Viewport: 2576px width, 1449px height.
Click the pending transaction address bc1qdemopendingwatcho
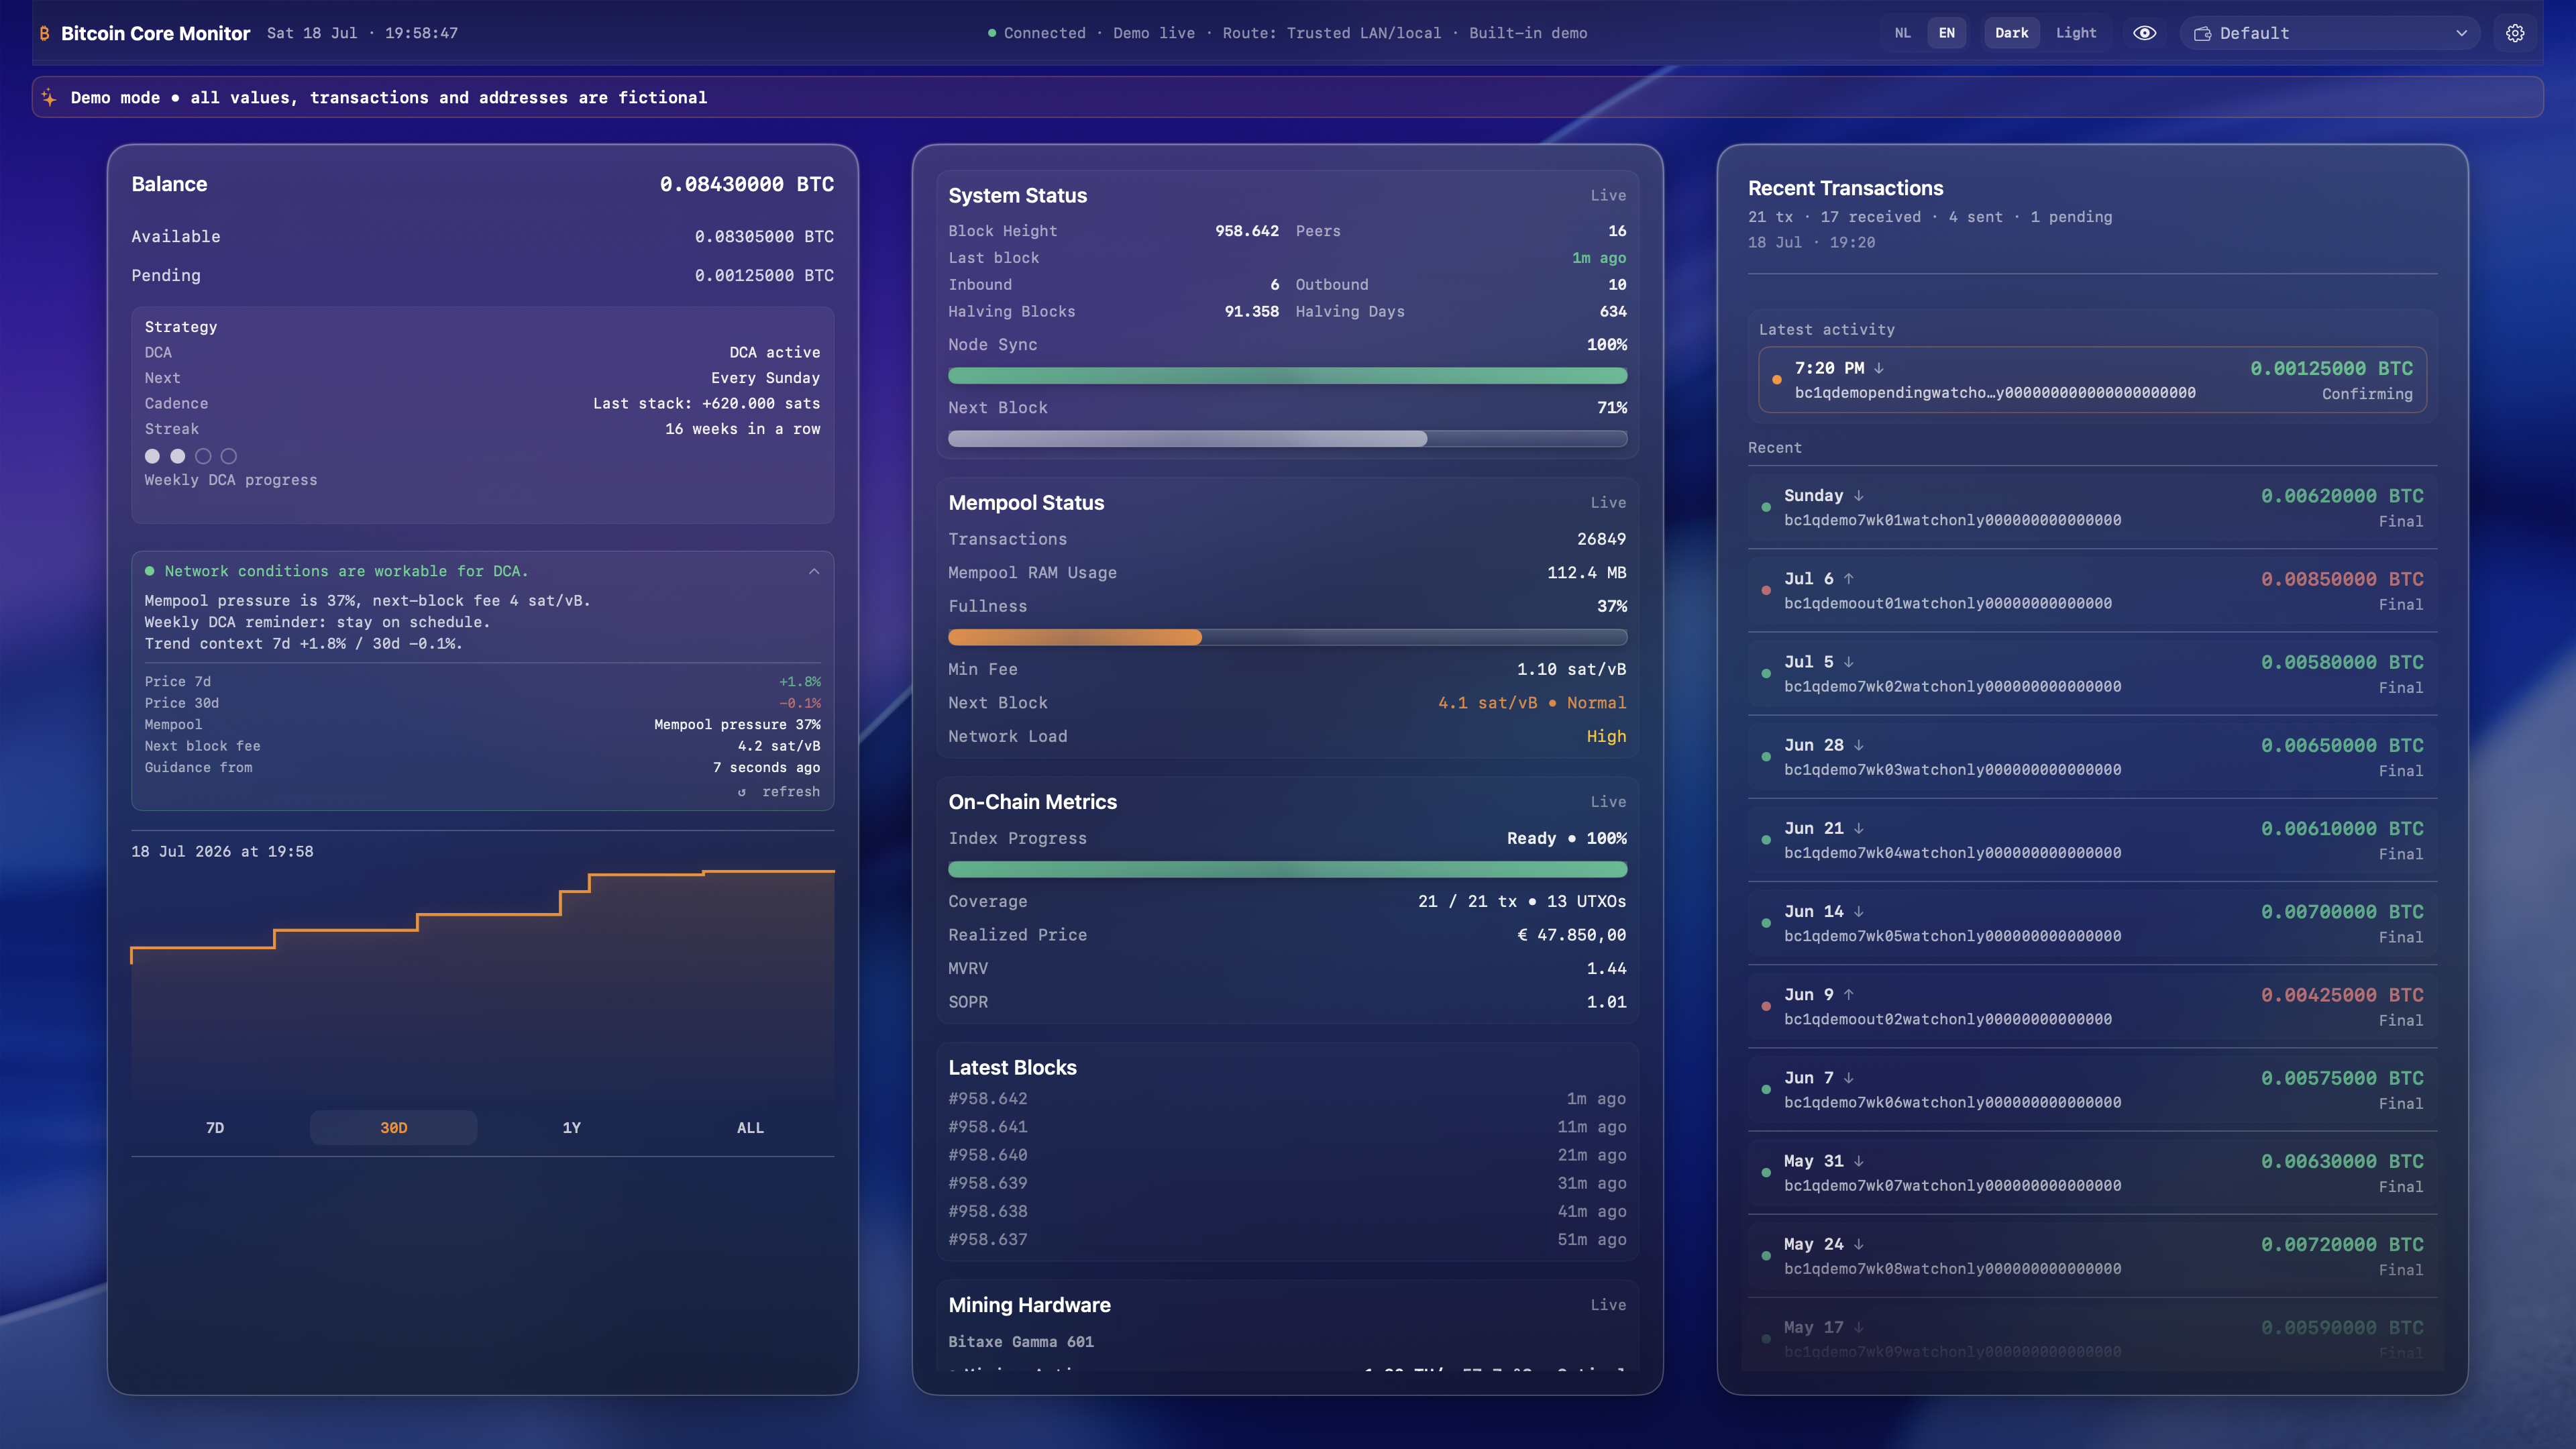(x=1995, y=393)
